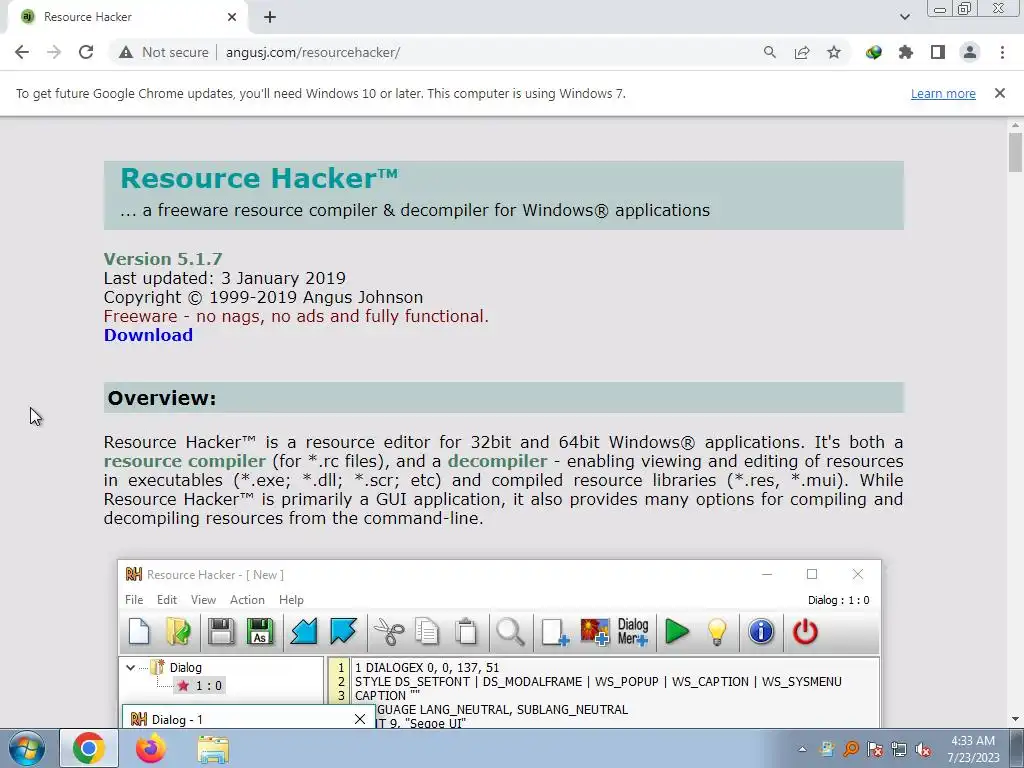Open the Chrome three-dot menu

coord(1002,52)
